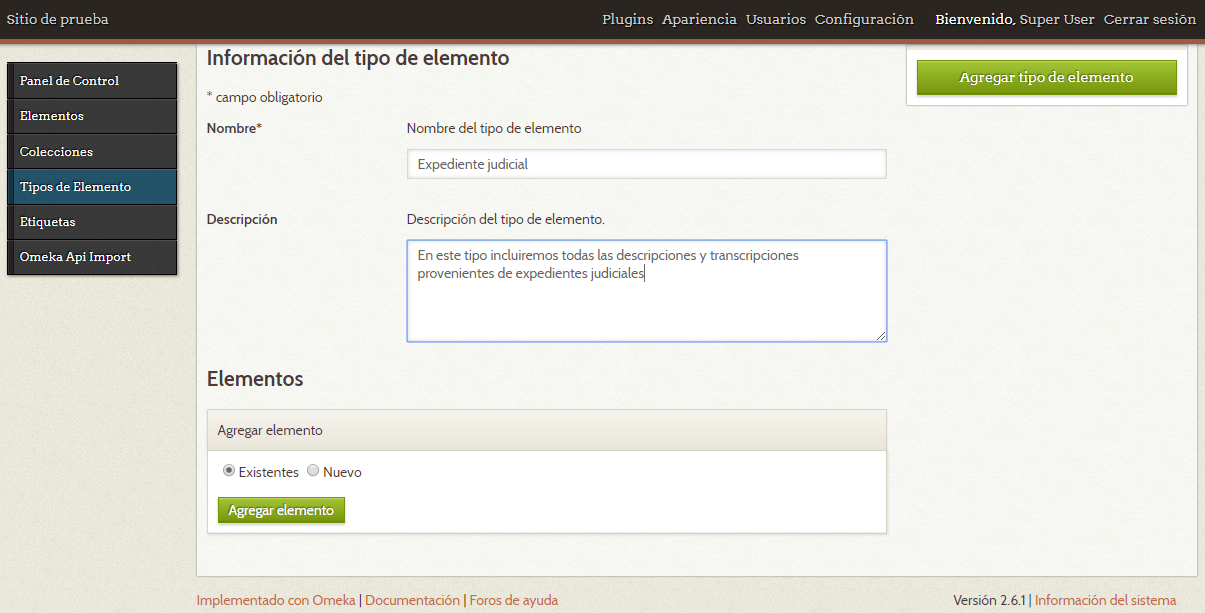Open the Documentación link
Screen dimensions: 1205x613
412,600
